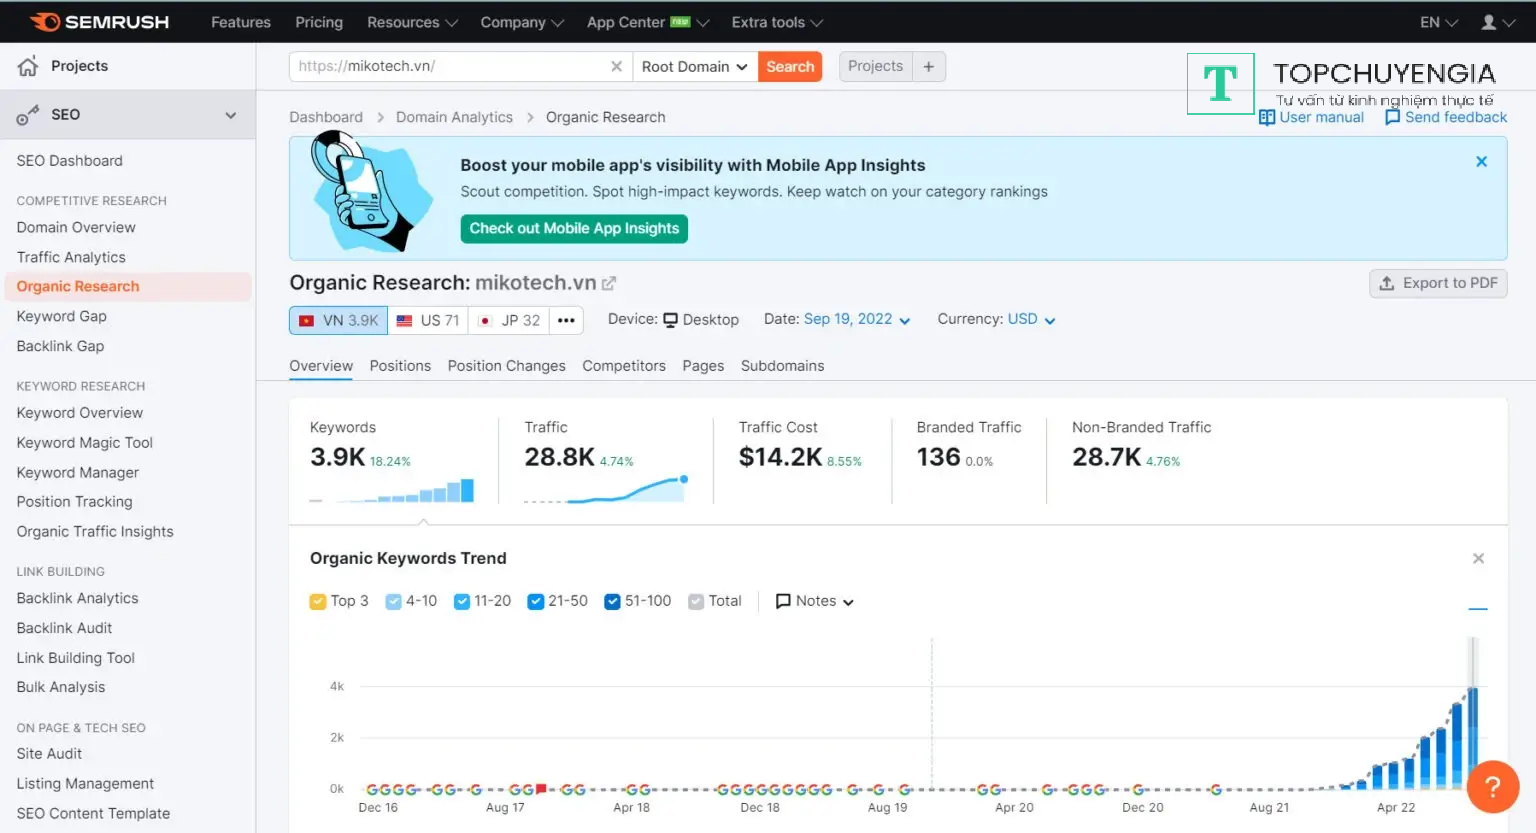Switch to the Competitors tab
The width and height of the screenshot is (1536, 833).
coord(624,366)
